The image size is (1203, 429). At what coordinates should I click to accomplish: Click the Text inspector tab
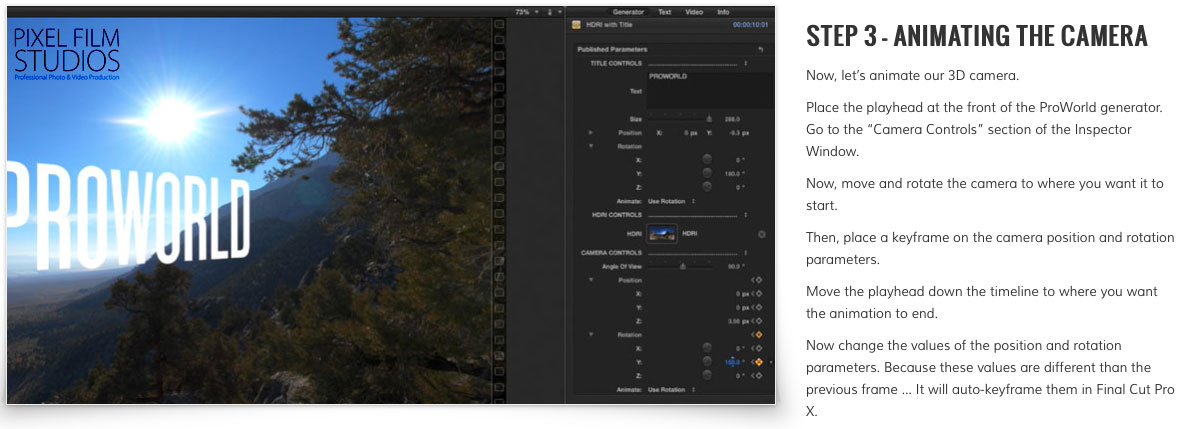[665, 12]
